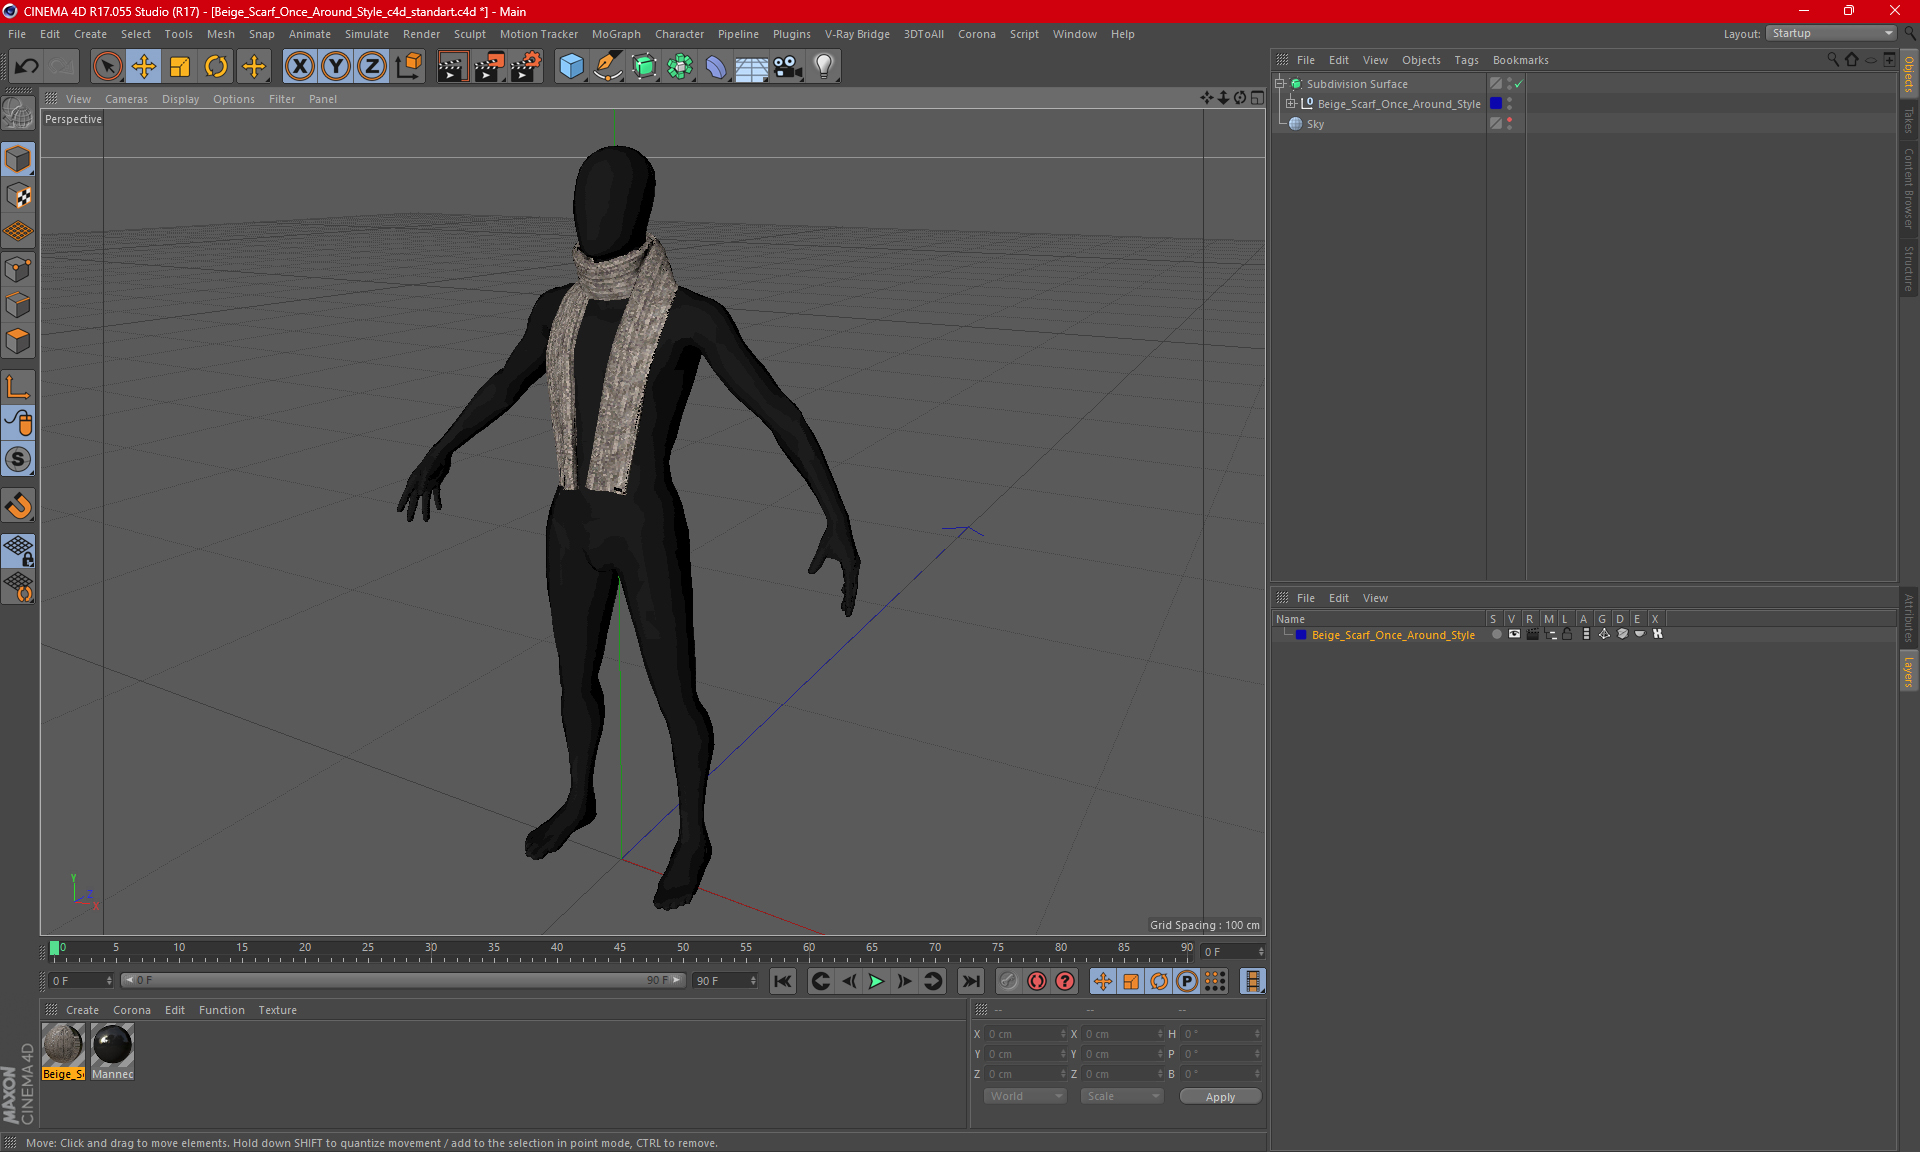This screenshot has height=1152, width=1920.
Task: Select the Rotate tool icon
Action: point(216,67)
